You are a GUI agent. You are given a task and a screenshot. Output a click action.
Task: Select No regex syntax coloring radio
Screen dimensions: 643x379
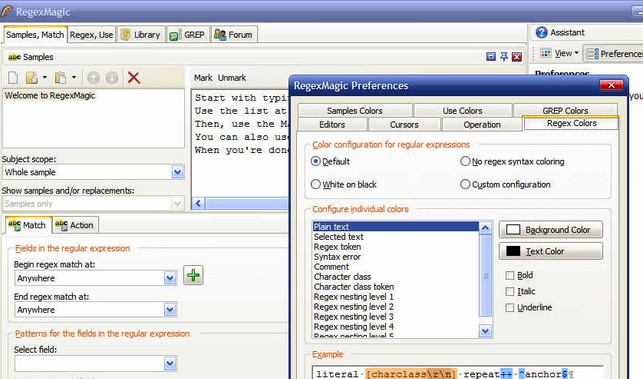point(465,161)
